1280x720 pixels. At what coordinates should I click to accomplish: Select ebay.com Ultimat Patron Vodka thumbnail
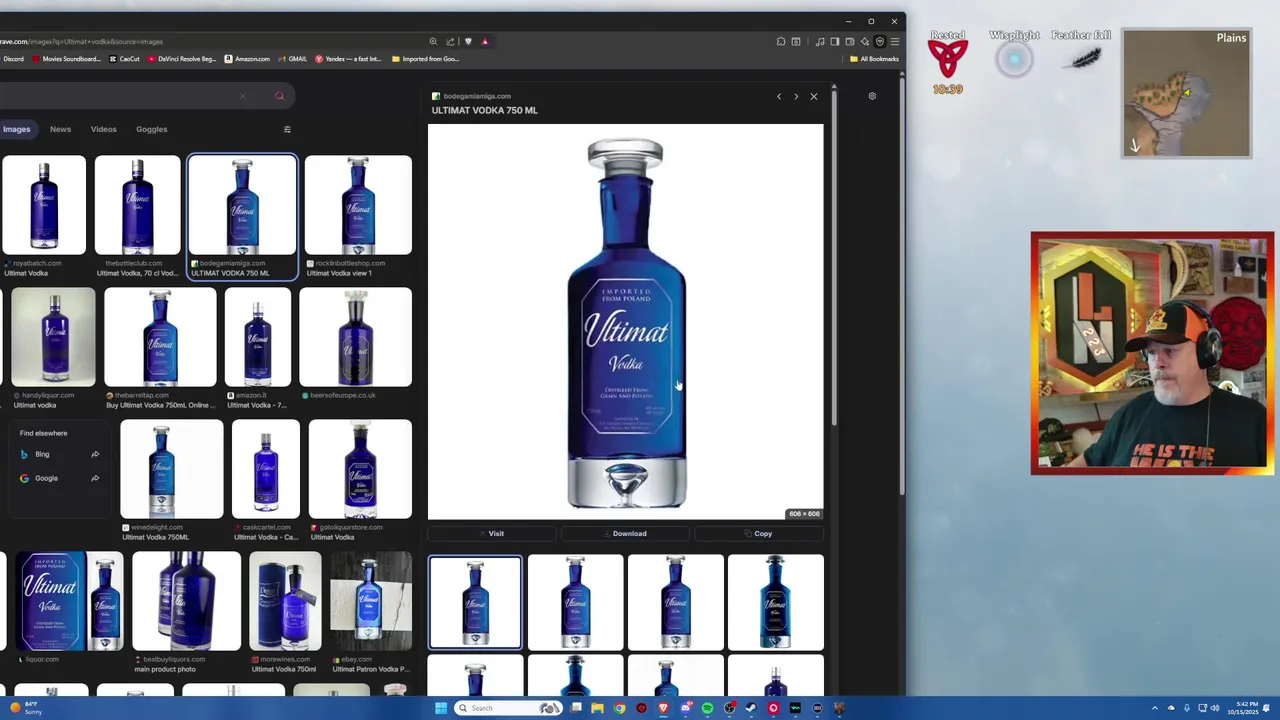coord(370,601)
